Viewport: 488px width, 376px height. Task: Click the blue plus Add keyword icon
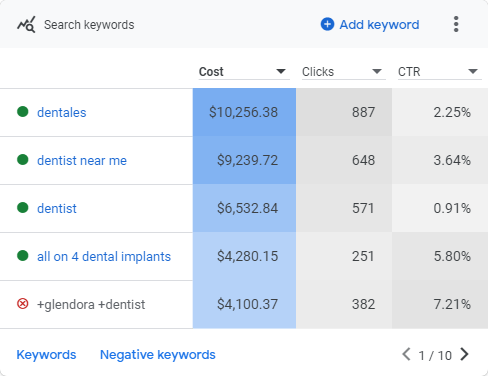tap(327, 24)
